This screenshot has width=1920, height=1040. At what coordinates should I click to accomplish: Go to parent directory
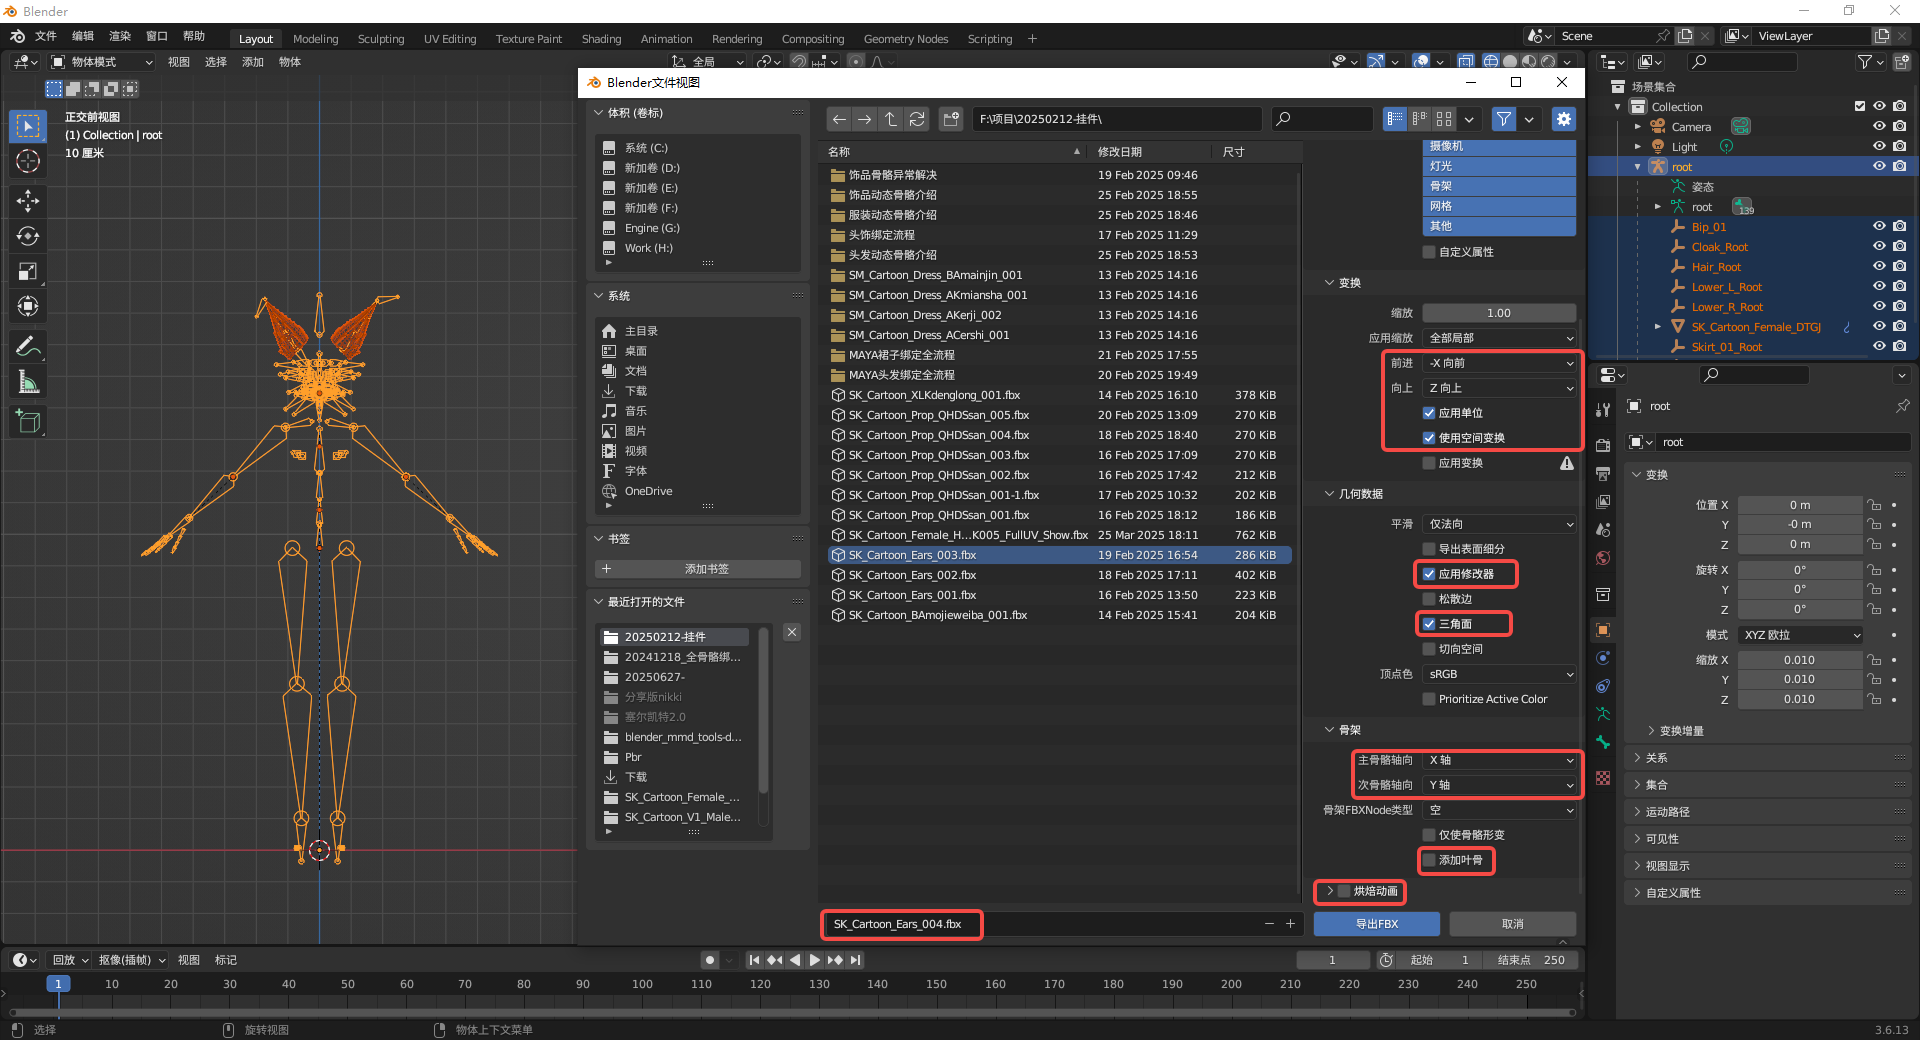tap(891, 119)
